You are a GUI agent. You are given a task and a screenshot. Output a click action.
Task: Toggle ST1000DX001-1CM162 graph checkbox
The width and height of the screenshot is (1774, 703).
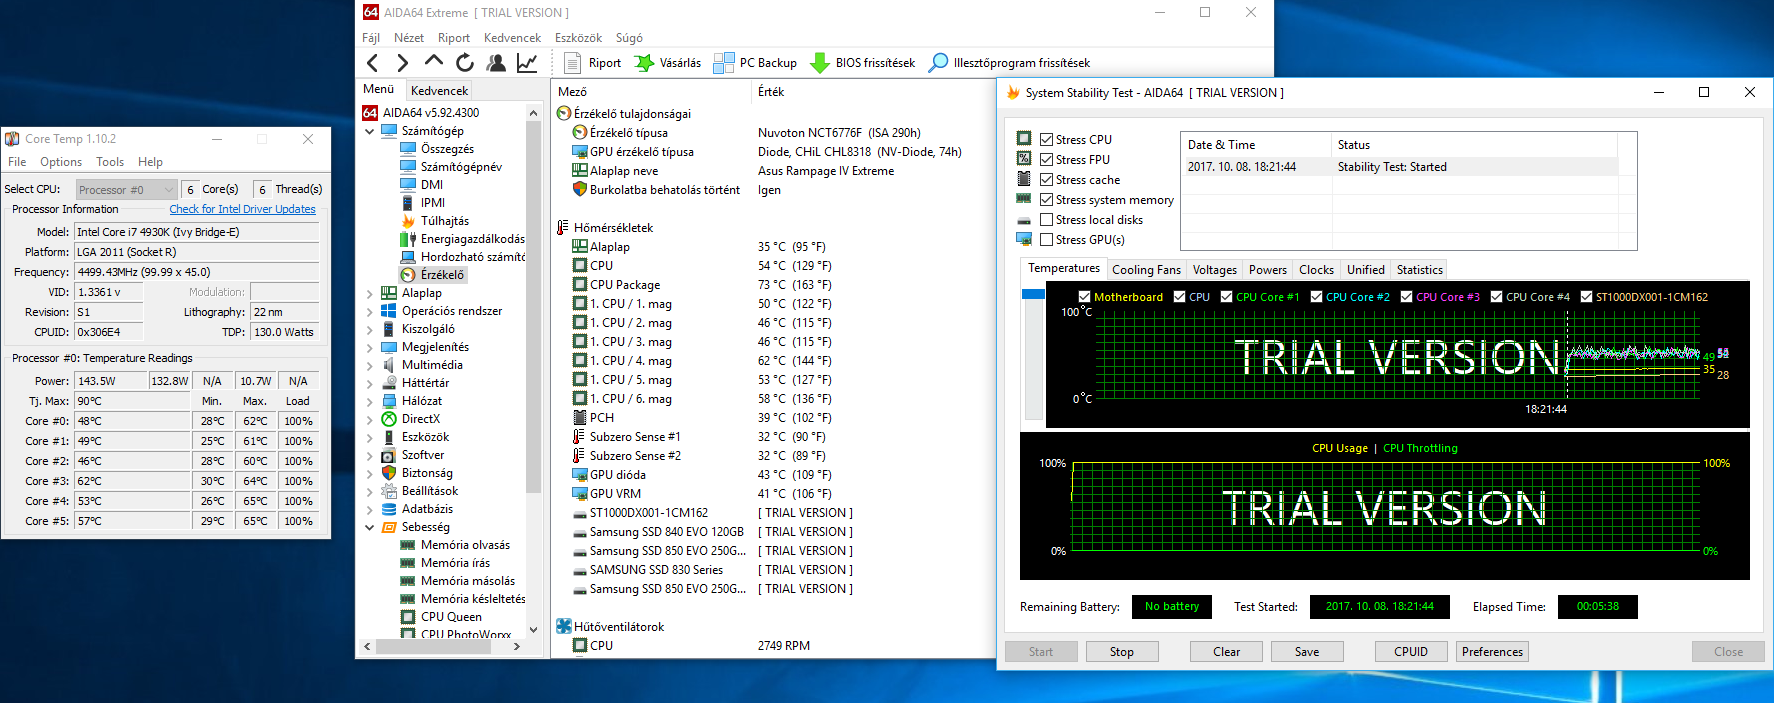[x=1586, y=297]
